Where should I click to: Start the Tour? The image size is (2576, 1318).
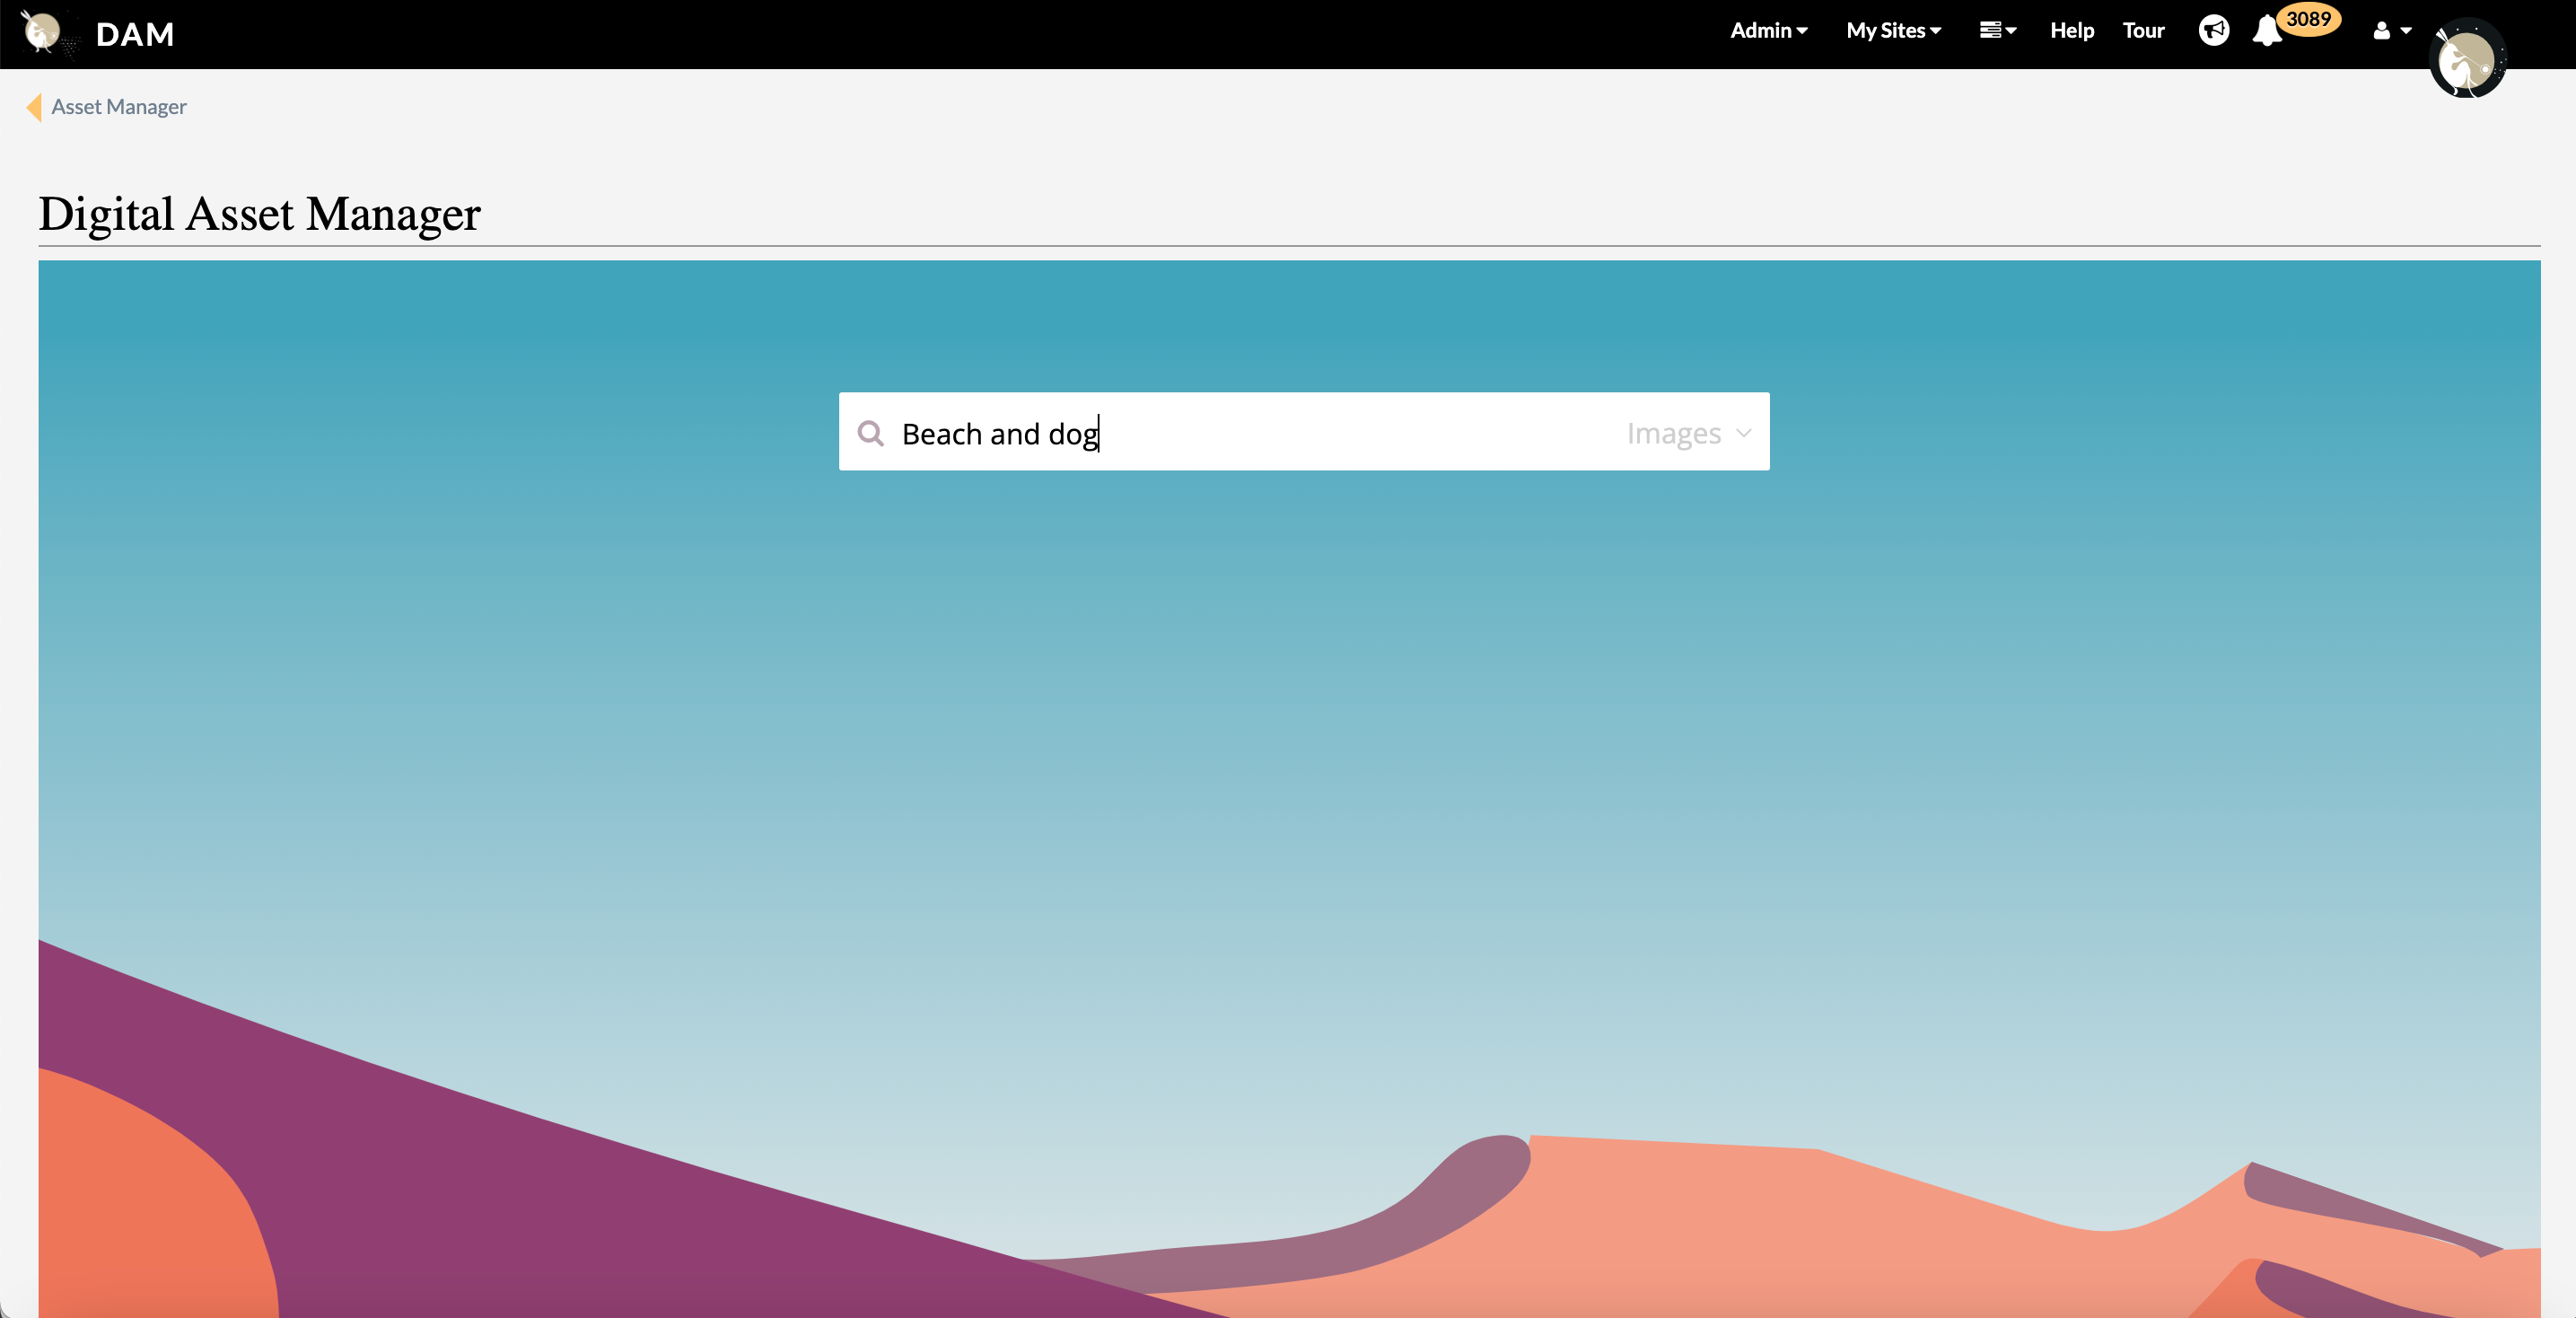[x=2143, y=31]
